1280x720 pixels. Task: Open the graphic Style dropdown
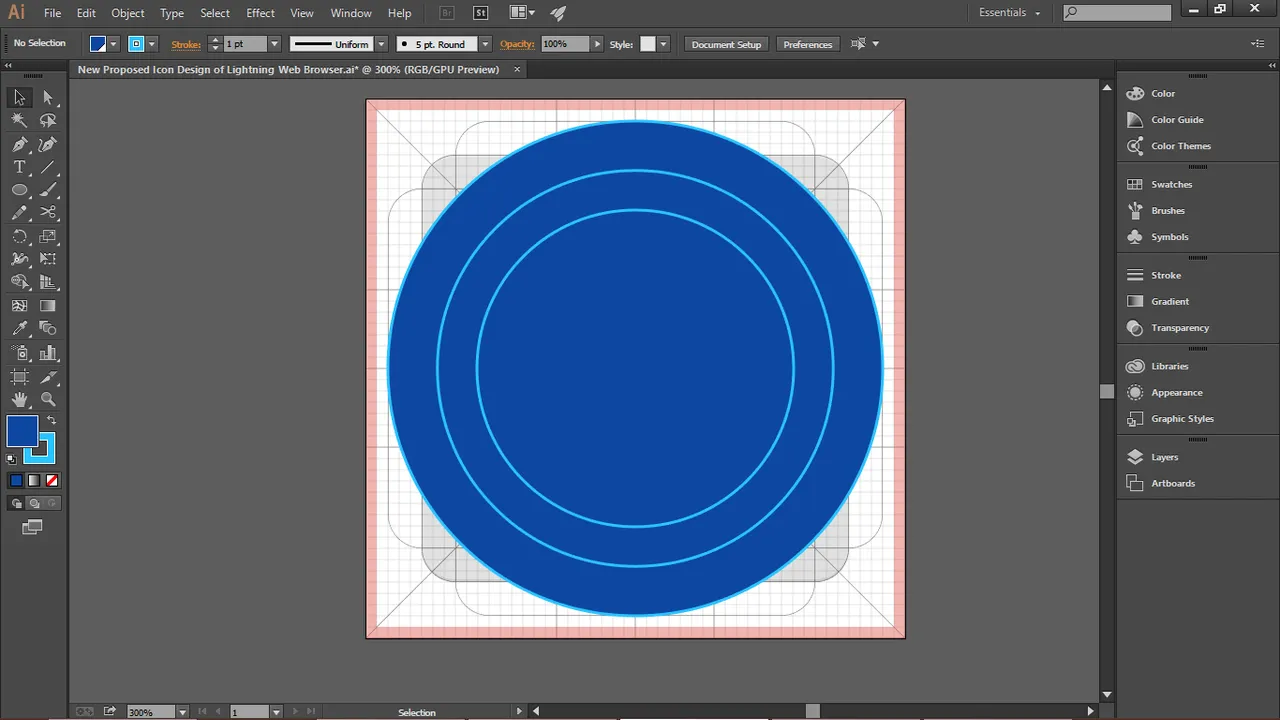663,44
